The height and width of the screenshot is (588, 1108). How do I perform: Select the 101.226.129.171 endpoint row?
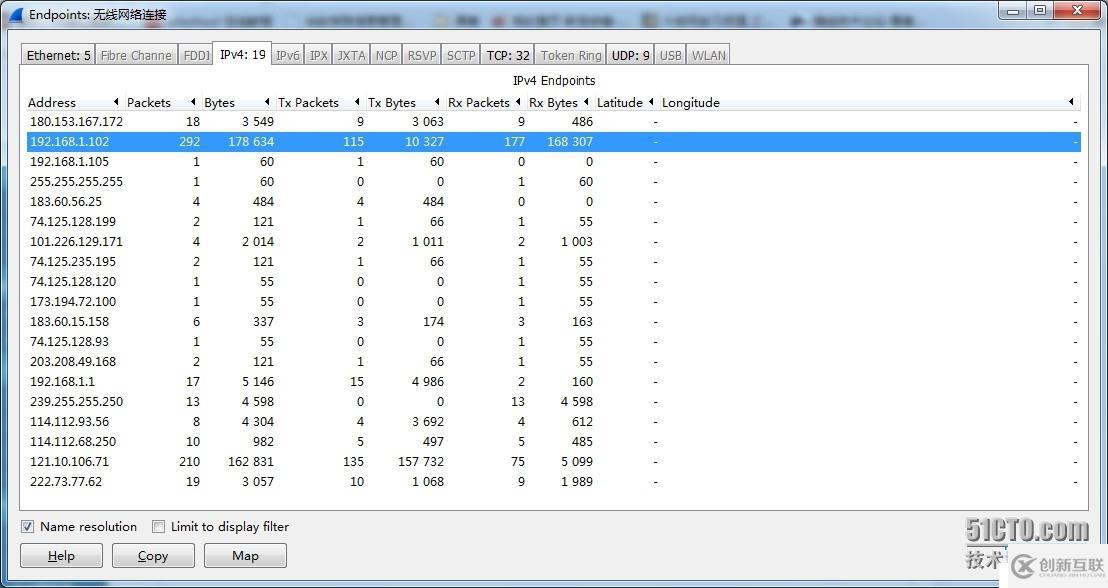(x=553, y=242)
